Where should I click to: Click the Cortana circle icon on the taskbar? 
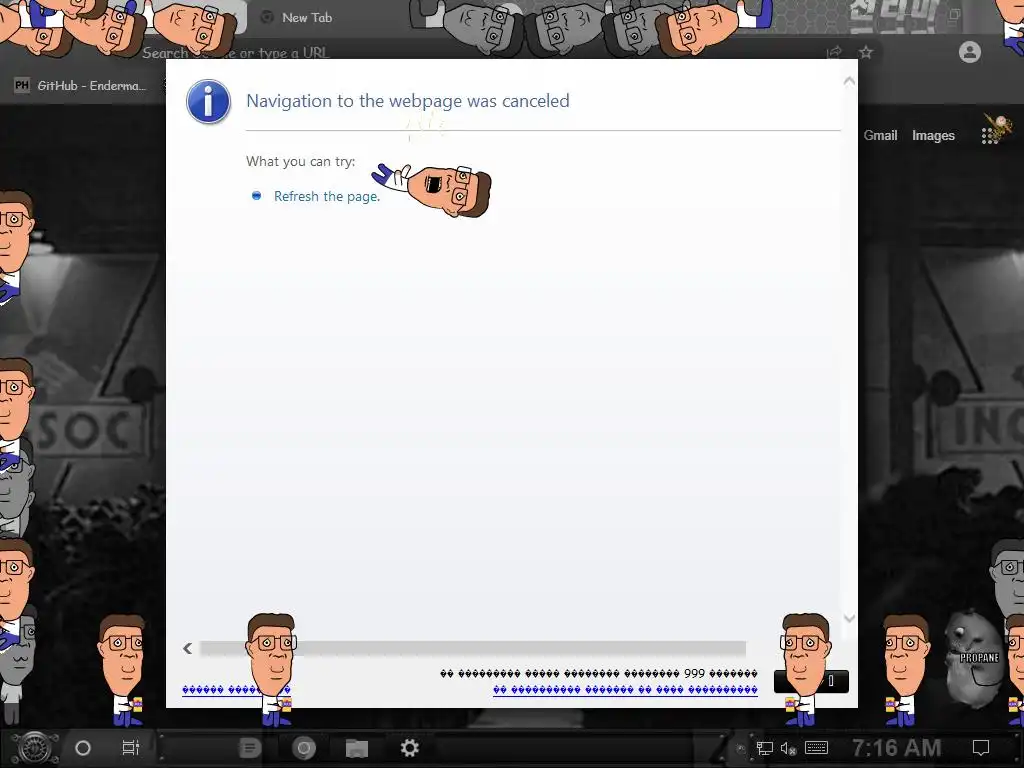pos(83,748)
